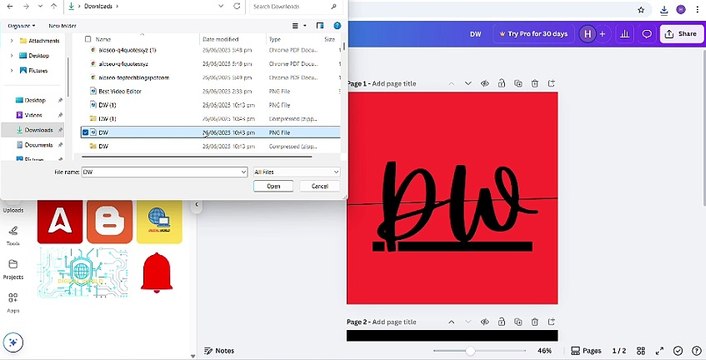Add a page after Page 1

click(x=551, y=84)
